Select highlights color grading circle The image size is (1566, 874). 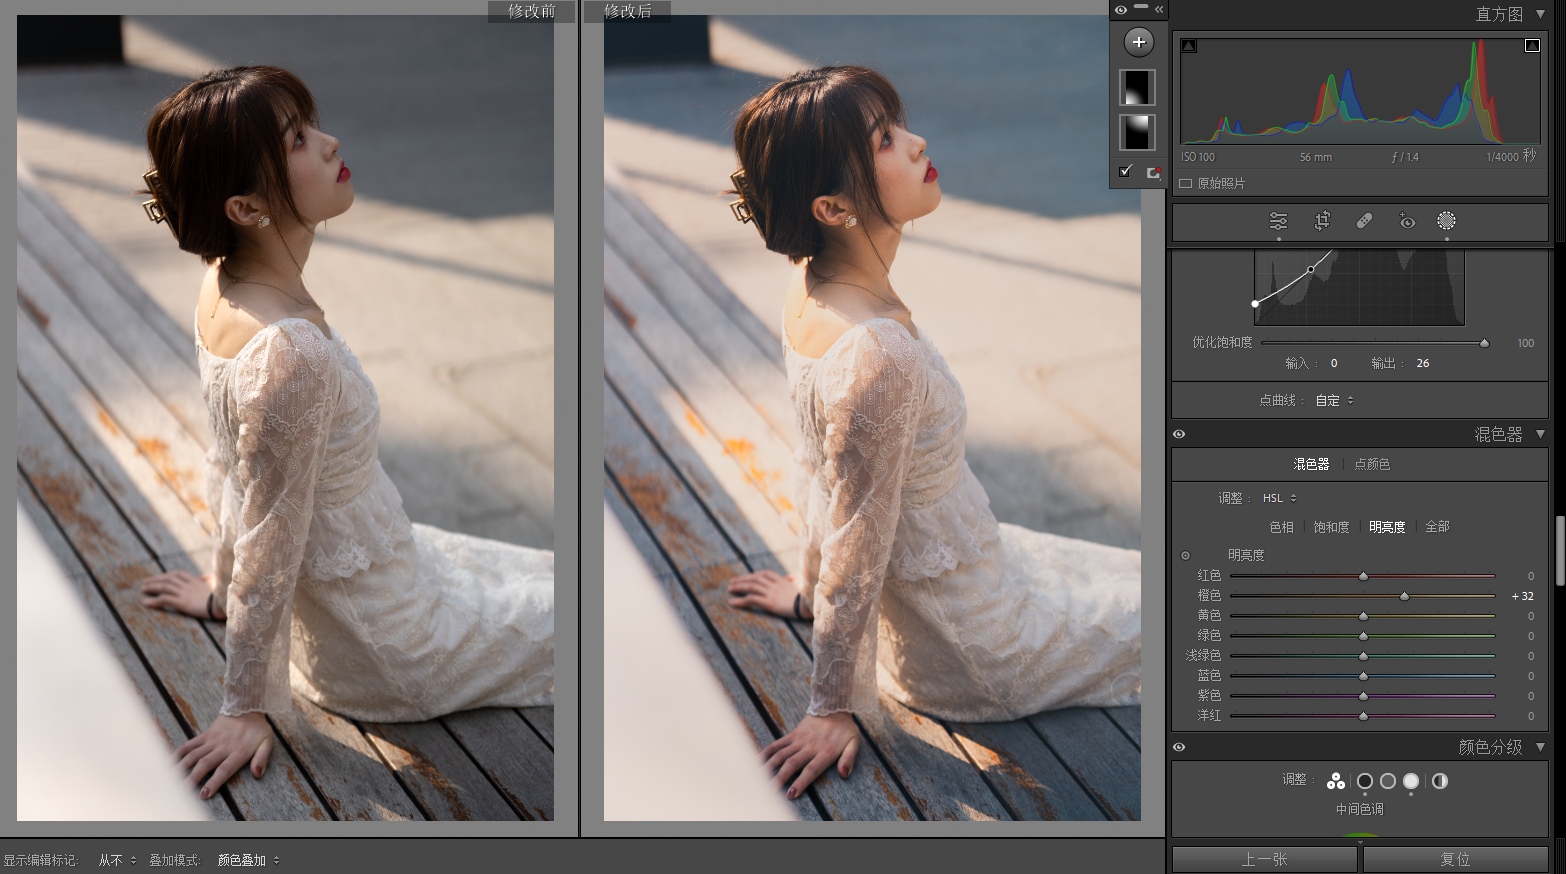tap(1411, 781)
